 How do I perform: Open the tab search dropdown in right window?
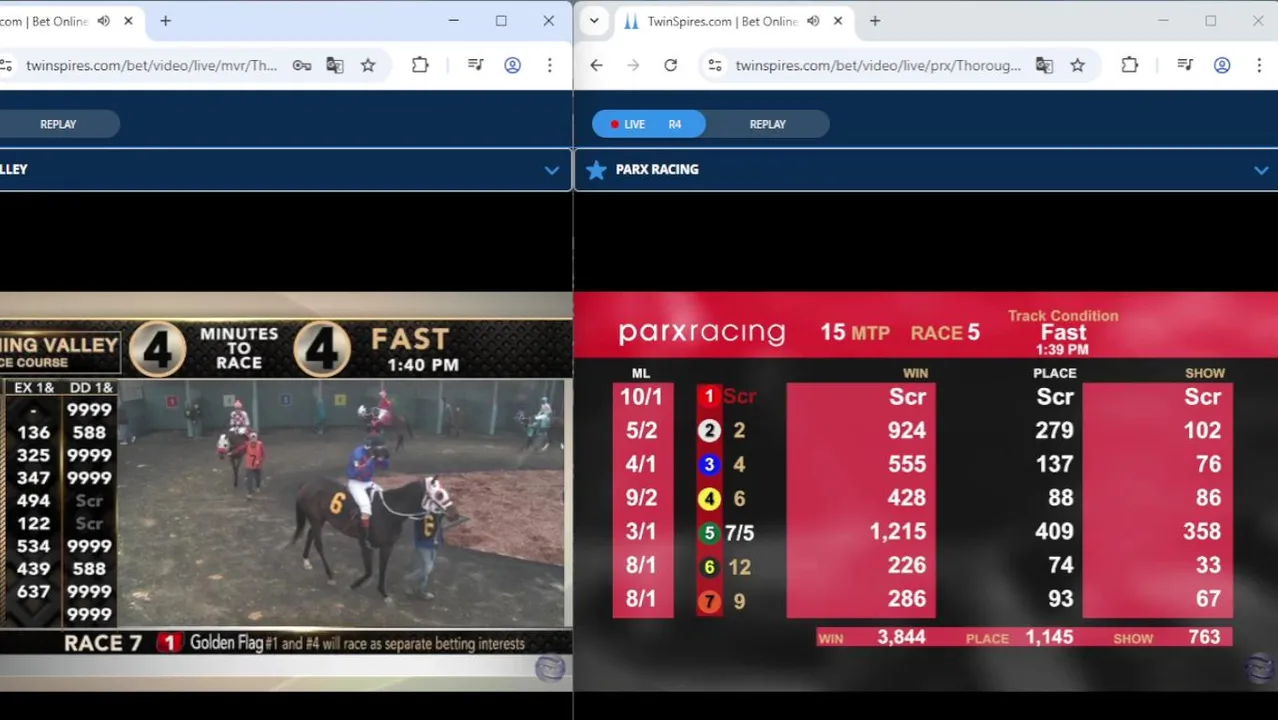point(594,21)
